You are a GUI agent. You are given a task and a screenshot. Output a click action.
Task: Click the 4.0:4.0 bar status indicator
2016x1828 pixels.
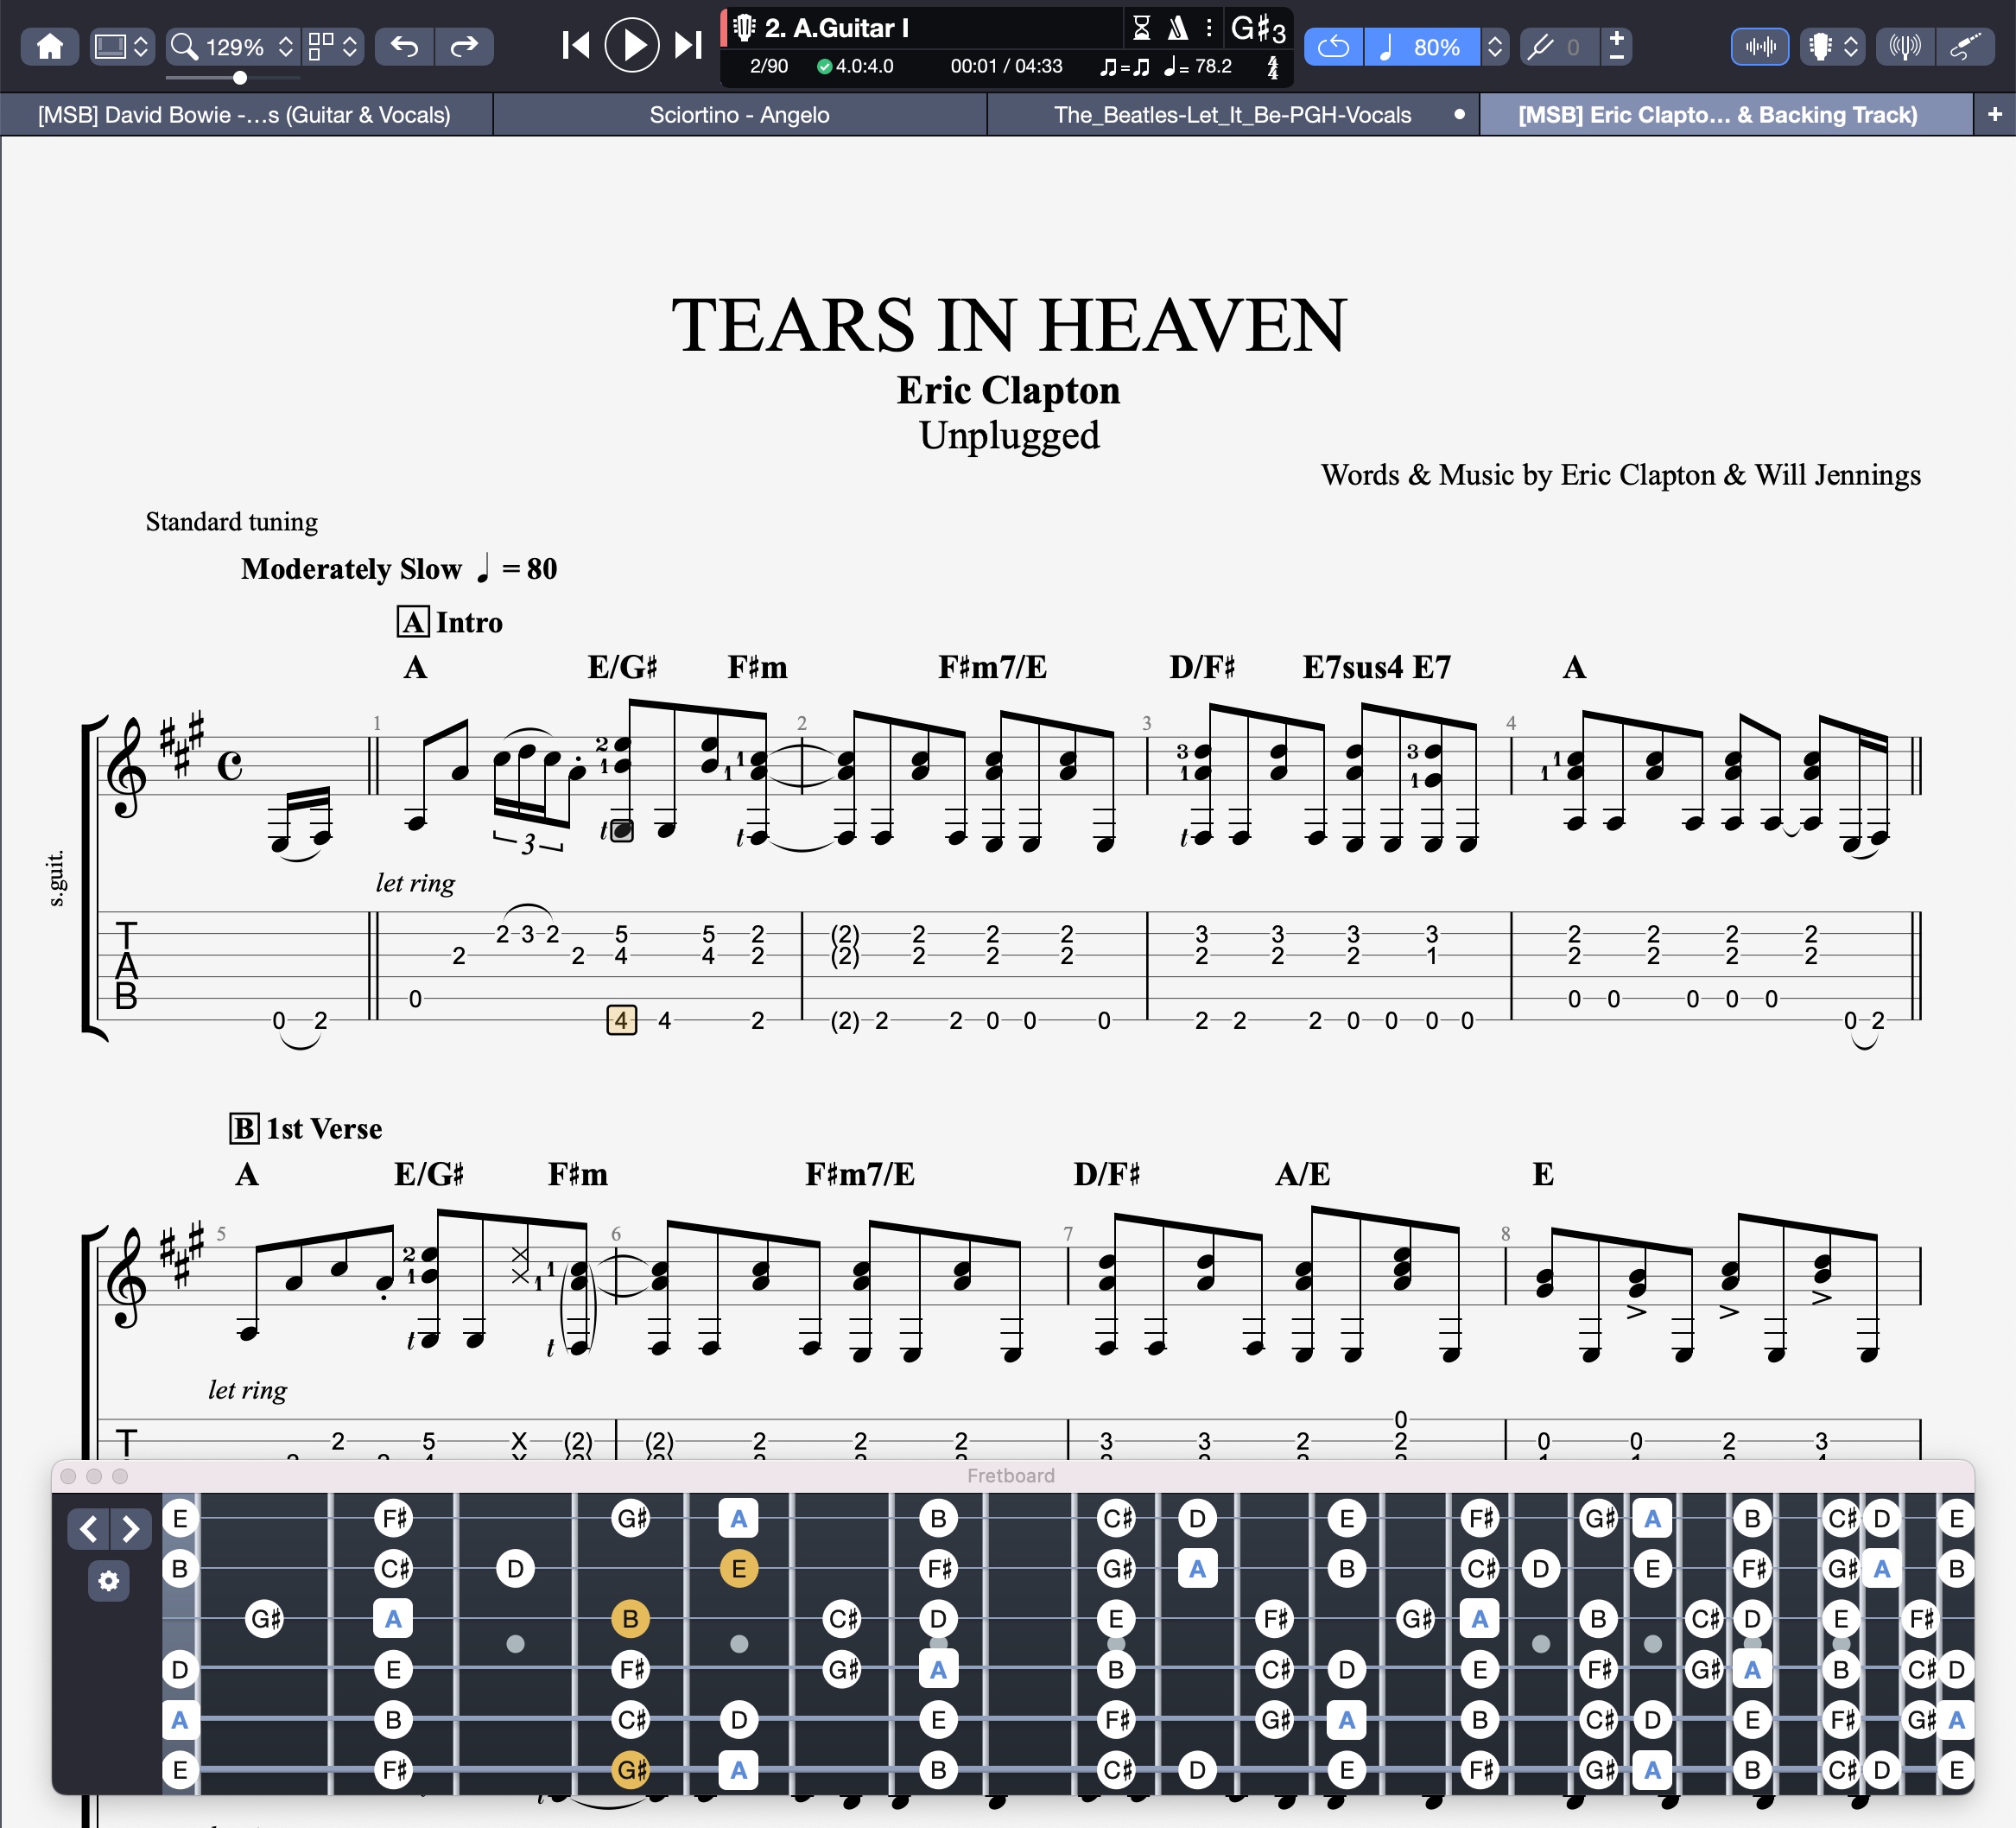coord(855,66)
